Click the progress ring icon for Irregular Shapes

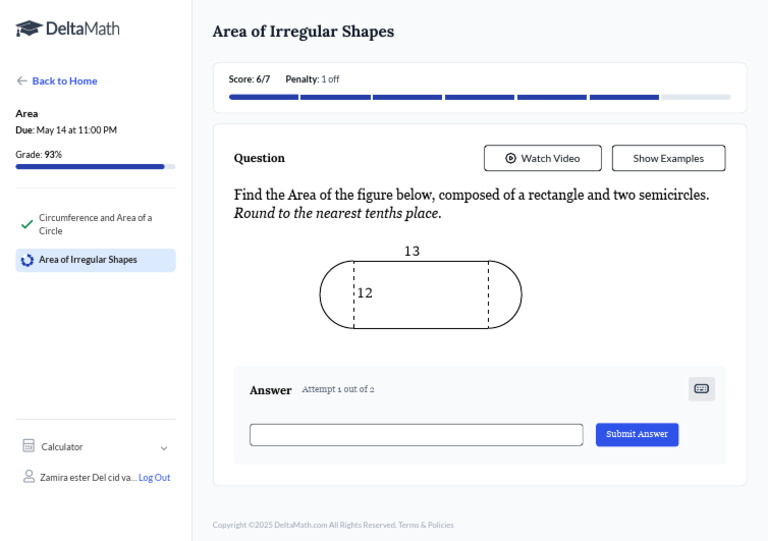(27, 260)
